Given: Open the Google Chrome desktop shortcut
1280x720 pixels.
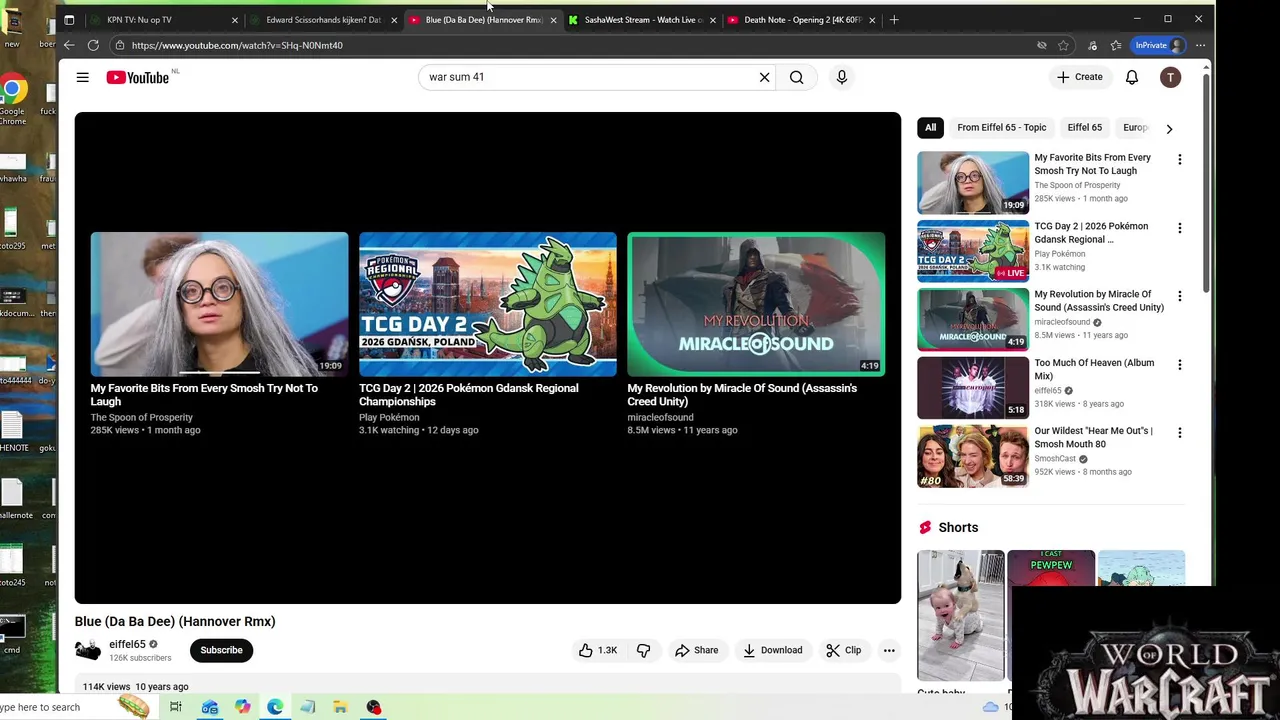Looking at the screenshot, I should point(12,100).
